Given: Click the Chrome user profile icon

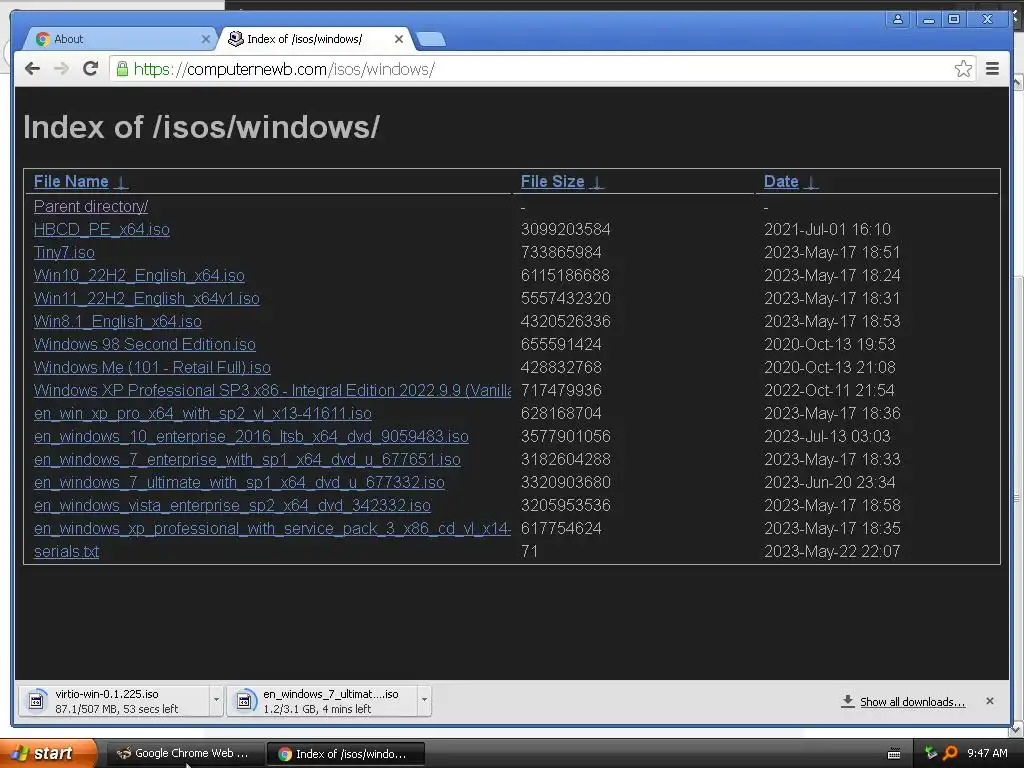Looking at the screenshot, I should (898, 19).
